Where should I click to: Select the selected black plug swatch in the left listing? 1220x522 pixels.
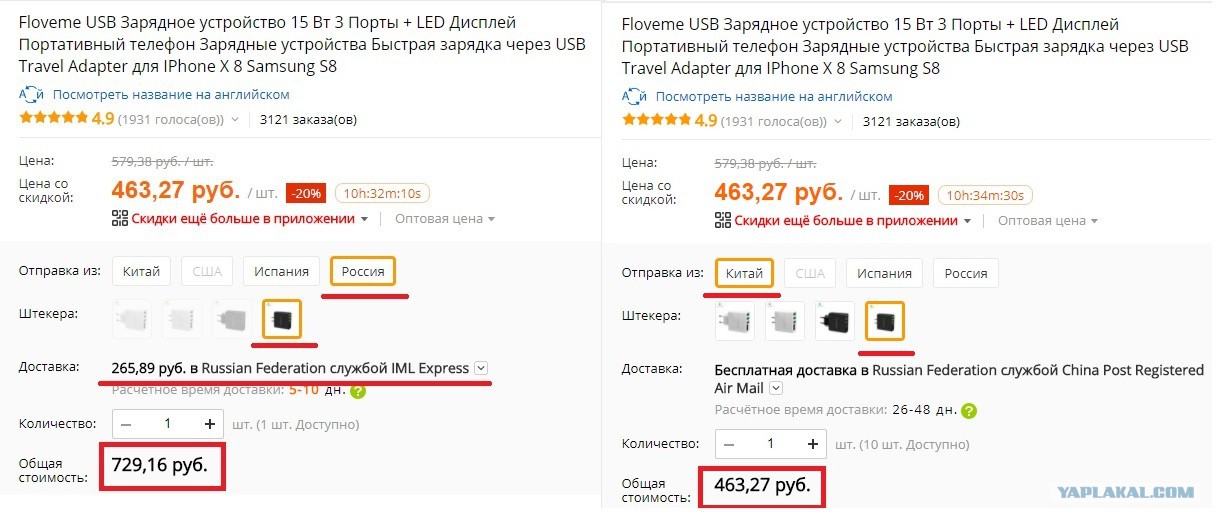pyautogui.click(x=281, y=319)
